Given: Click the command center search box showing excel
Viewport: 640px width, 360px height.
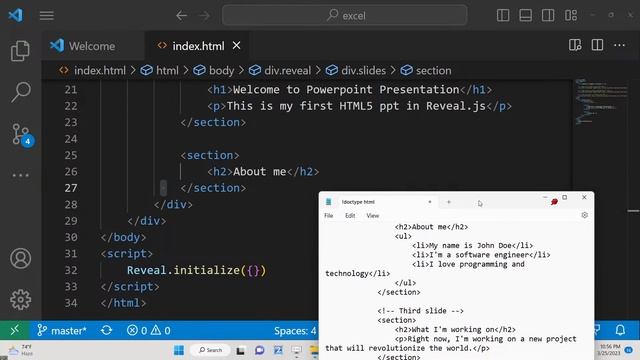Looking at the screenshot, I should coord(344,16).
